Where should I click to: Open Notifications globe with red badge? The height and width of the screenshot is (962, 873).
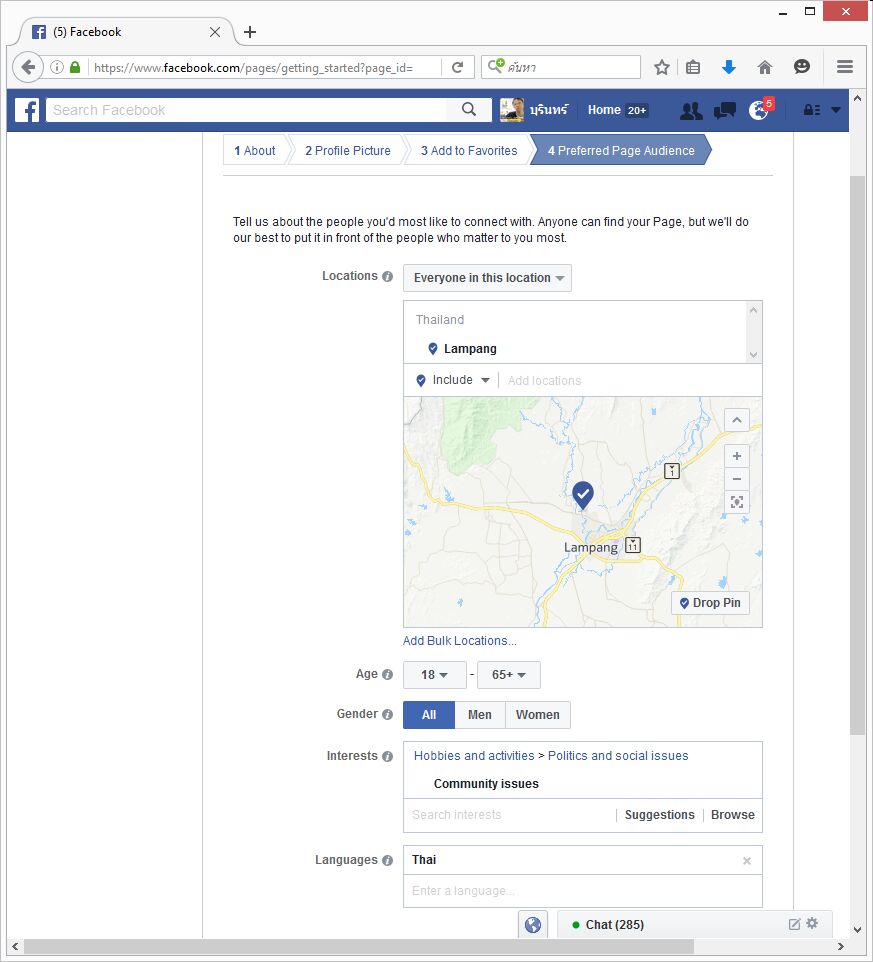click(x=759, y=110)
